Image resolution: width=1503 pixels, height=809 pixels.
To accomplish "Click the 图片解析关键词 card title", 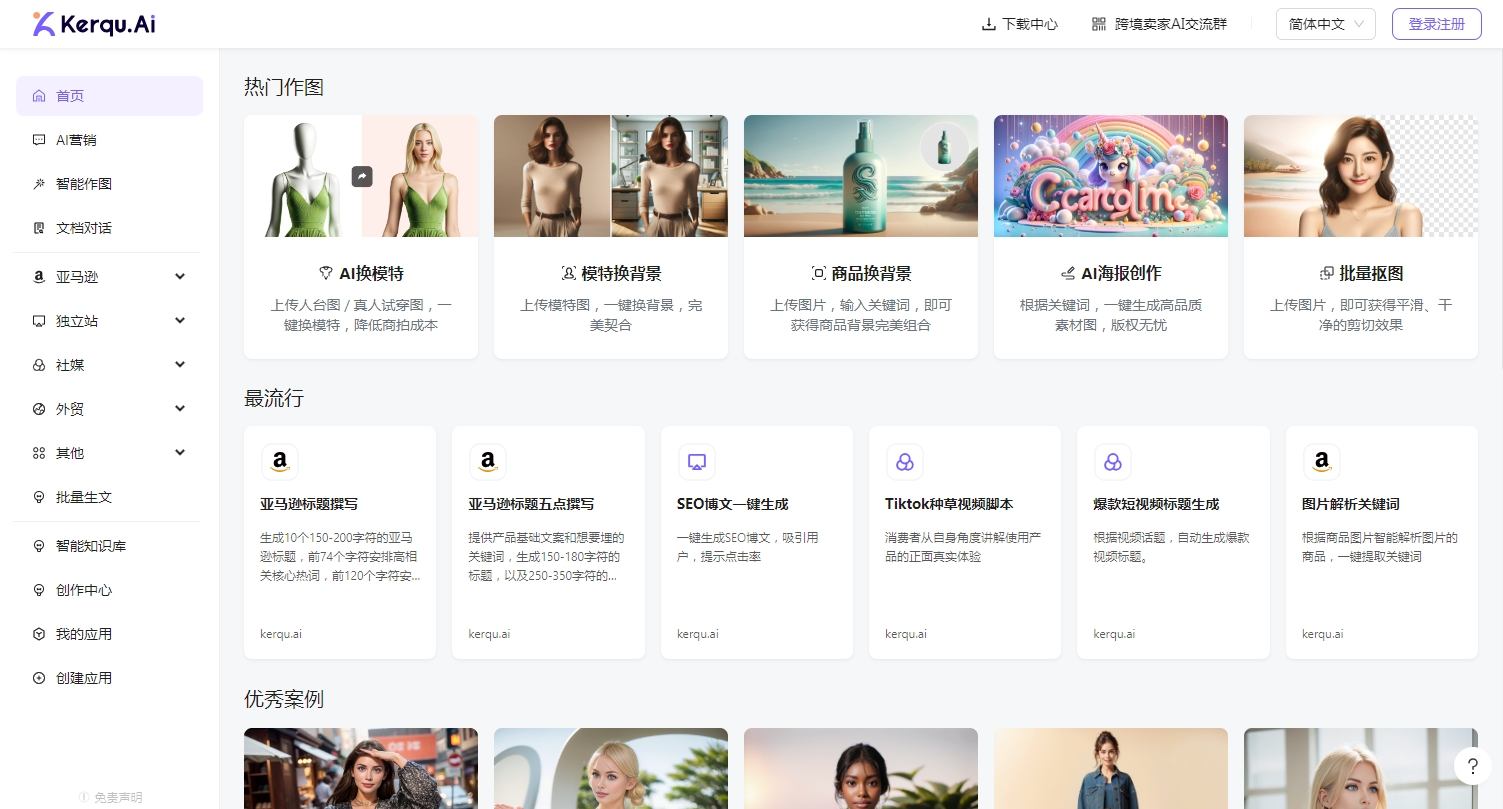I will coord(1351,504).
